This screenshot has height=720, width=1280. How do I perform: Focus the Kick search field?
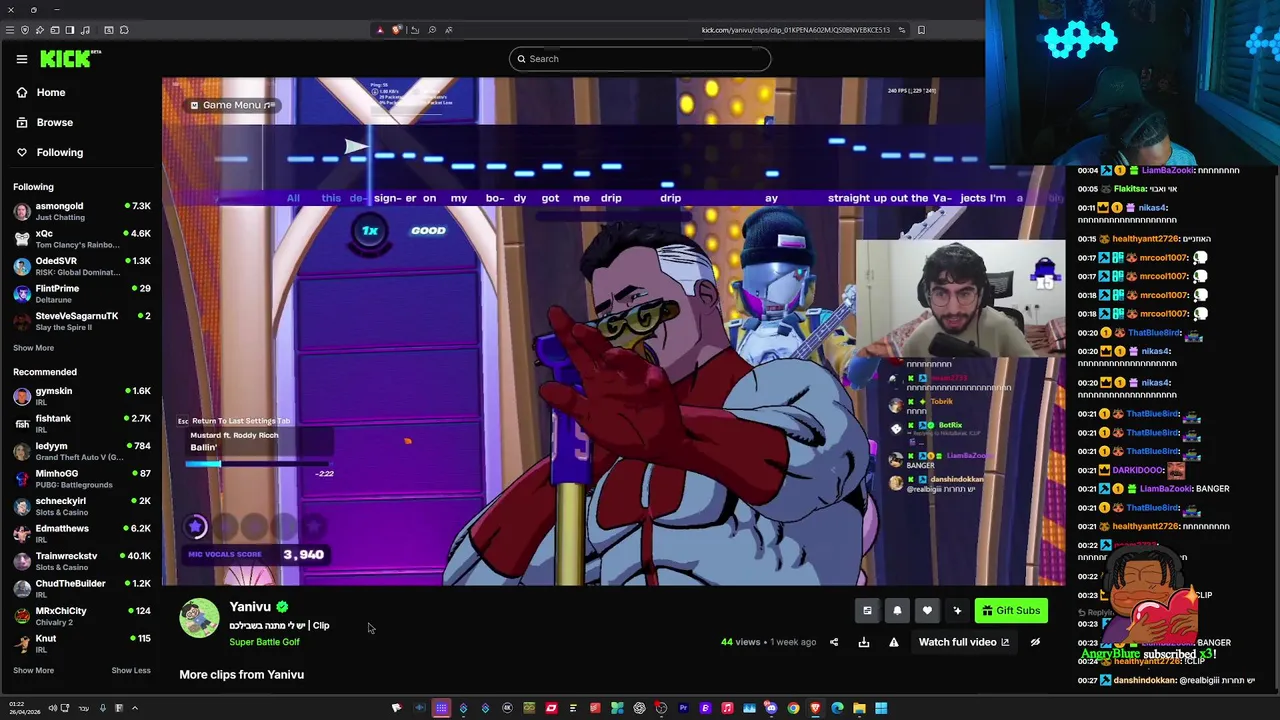coord(640,59)
